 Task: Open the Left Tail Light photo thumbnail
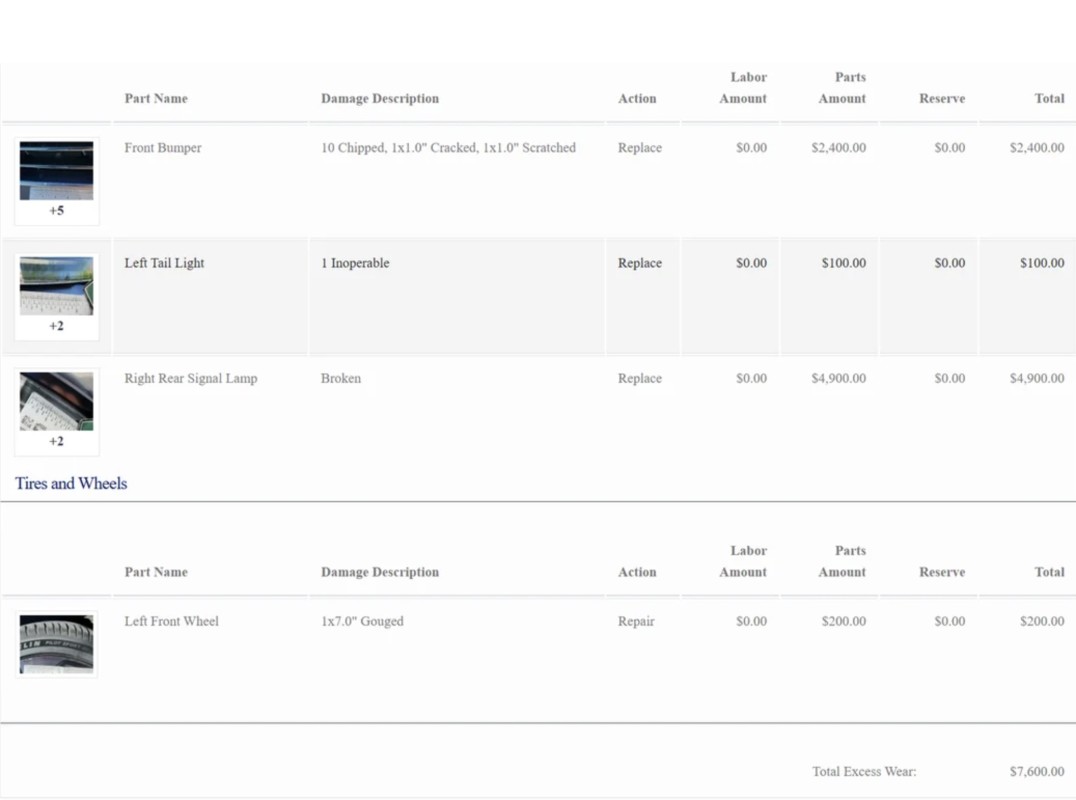coord(56,285)
